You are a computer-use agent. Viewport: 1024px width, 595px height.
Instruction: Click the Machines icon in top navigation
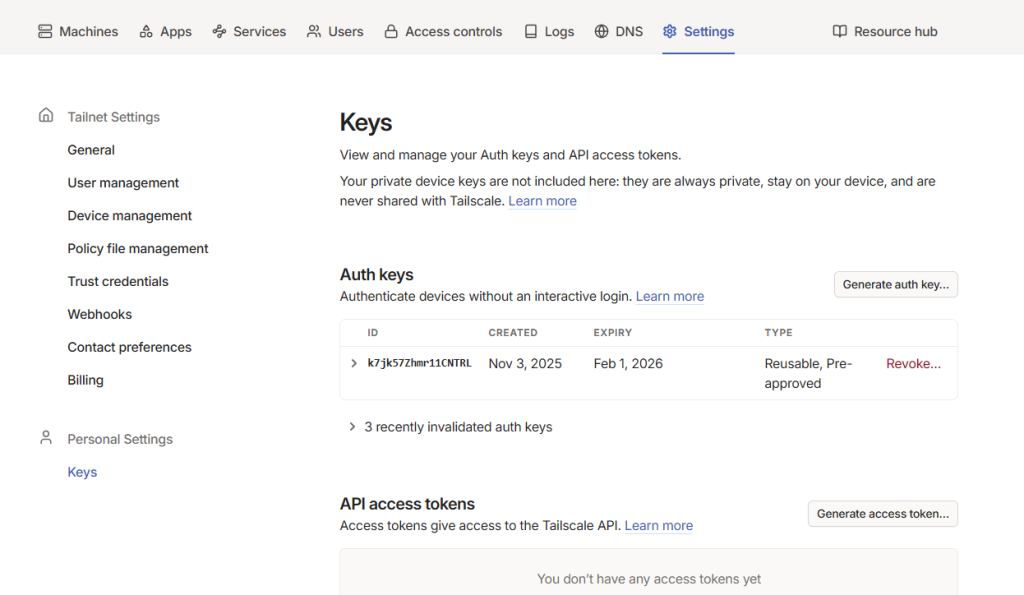(x=45, y=32)
